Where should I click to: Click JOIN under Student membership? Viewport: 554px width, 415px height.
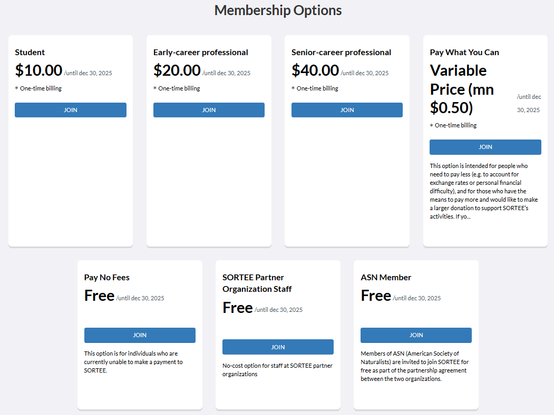(70, 110)
